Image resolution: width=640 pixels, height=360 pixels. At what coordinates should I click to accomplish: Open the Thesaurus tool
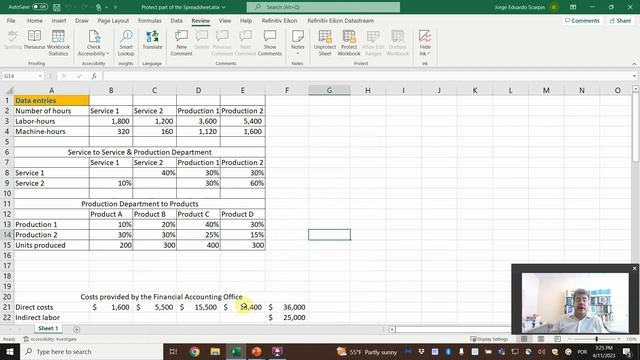pyautogui.click(x=34, y=40)
